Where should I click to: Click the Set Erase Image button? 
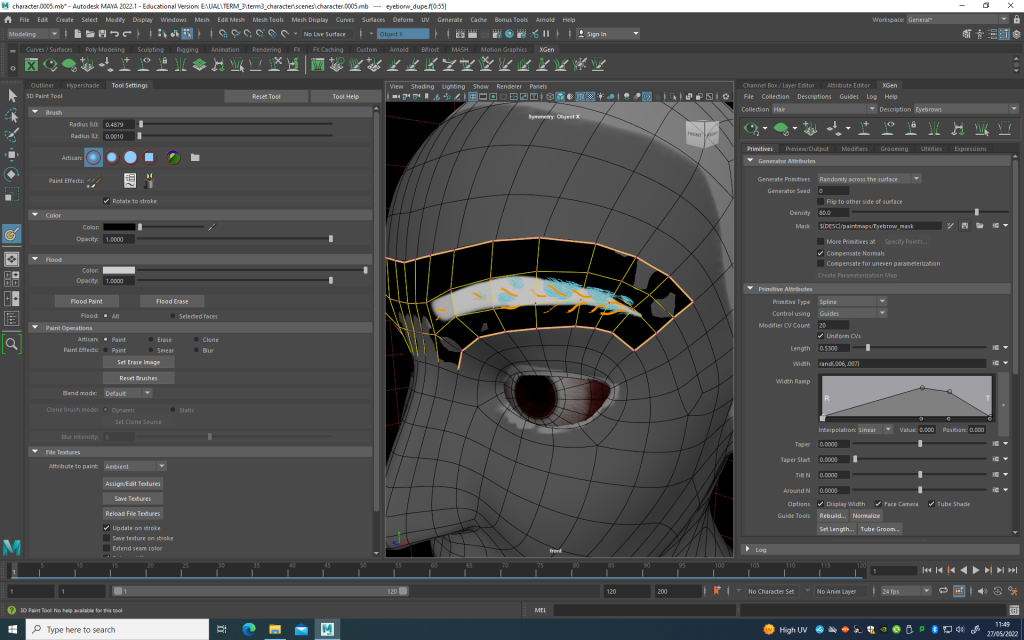coord(138,362)
